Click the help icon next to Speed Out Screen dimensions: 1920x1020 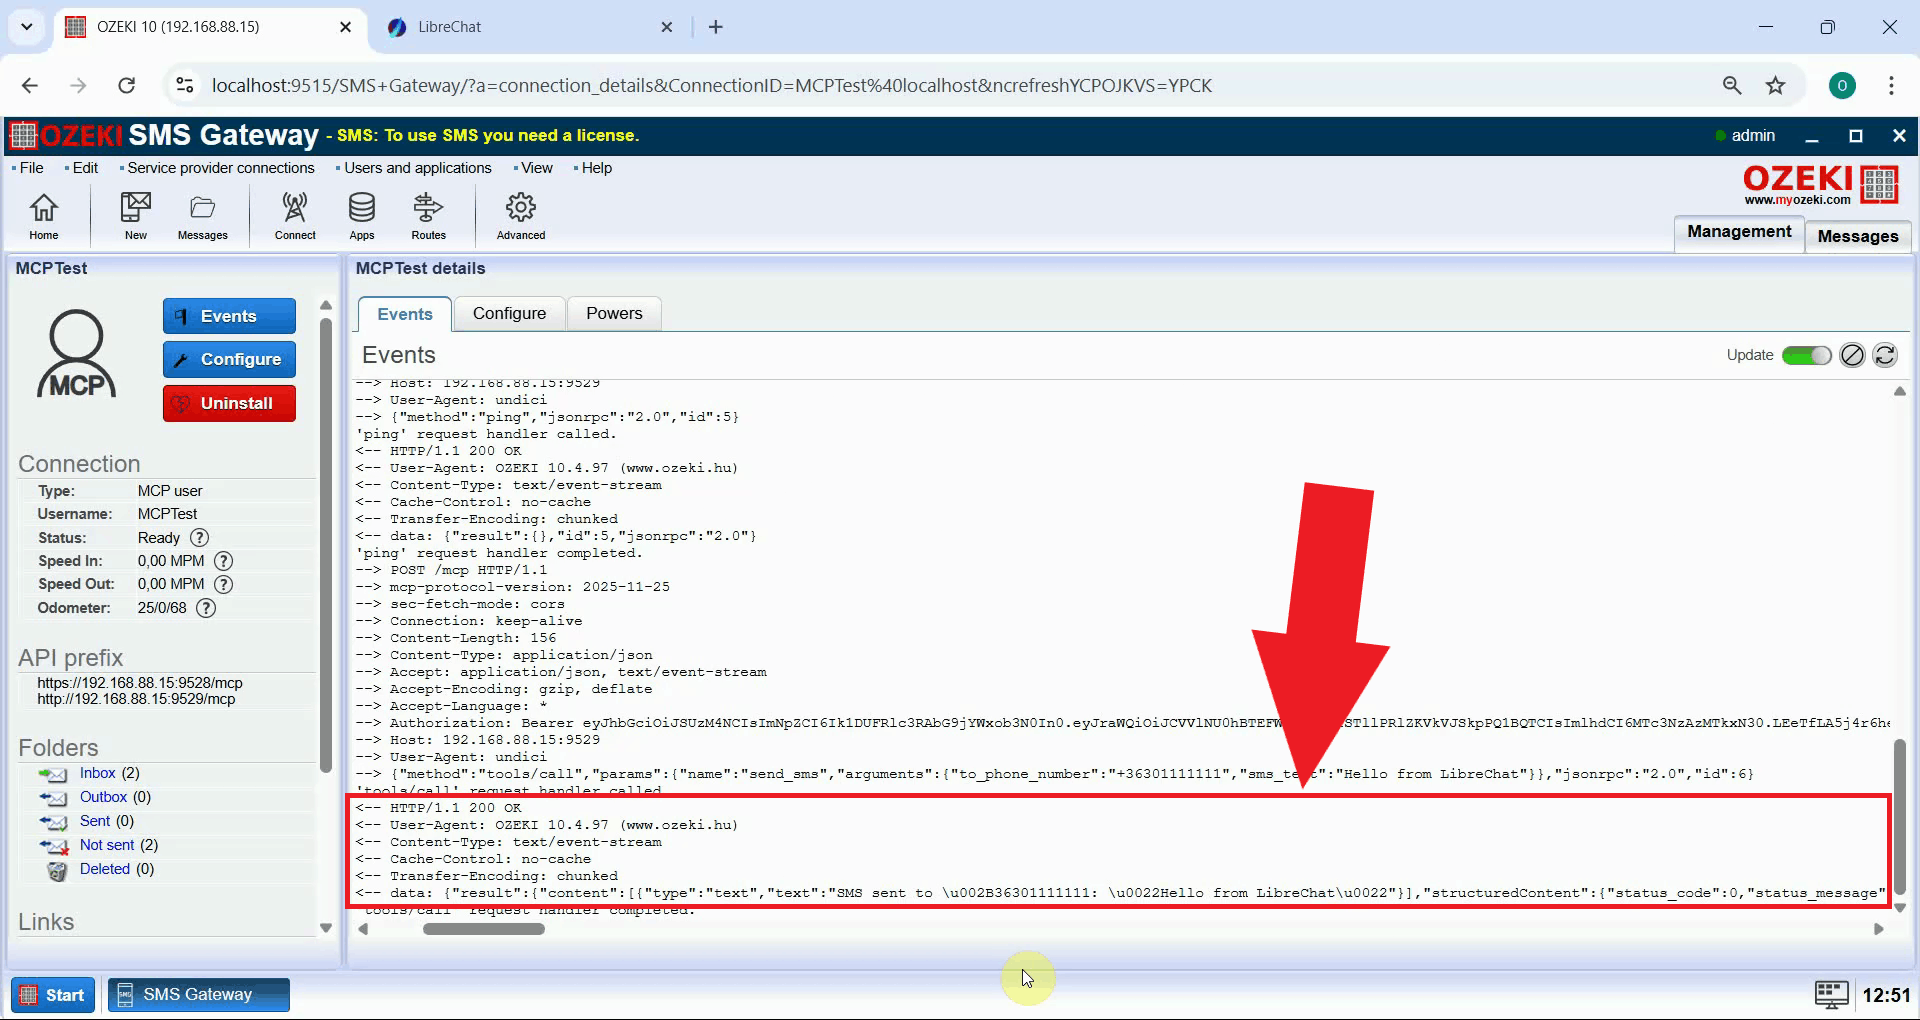(x=224, y=584)
